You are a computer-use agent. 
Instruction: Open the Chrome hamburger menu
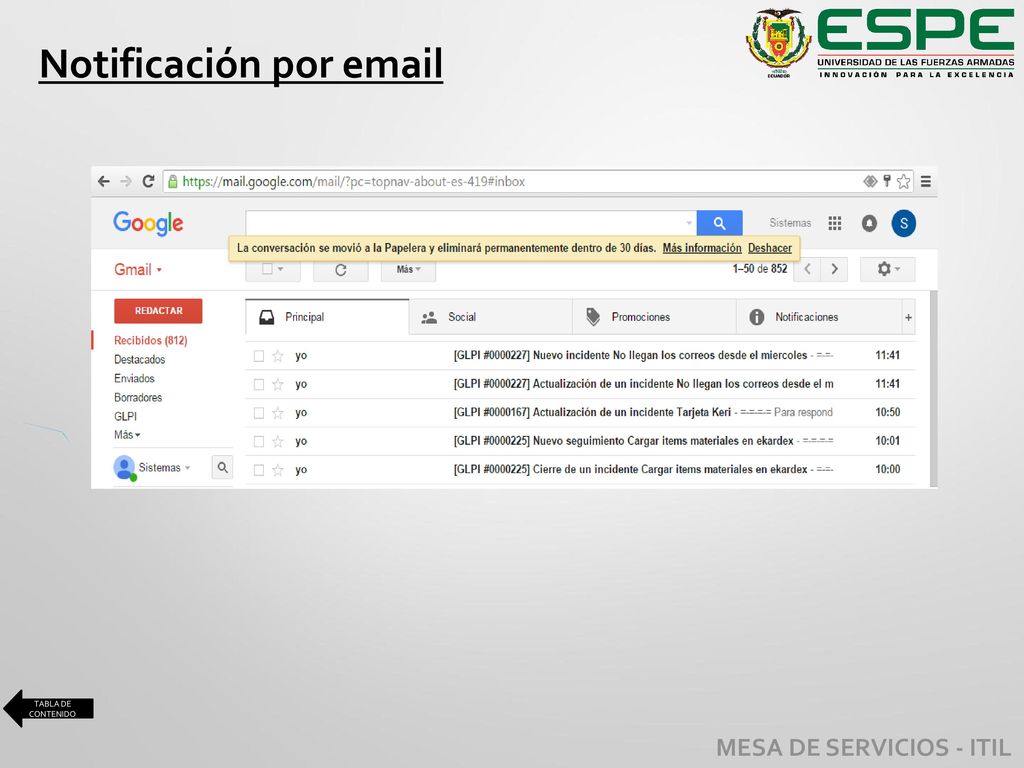click(x=926, y=182)
